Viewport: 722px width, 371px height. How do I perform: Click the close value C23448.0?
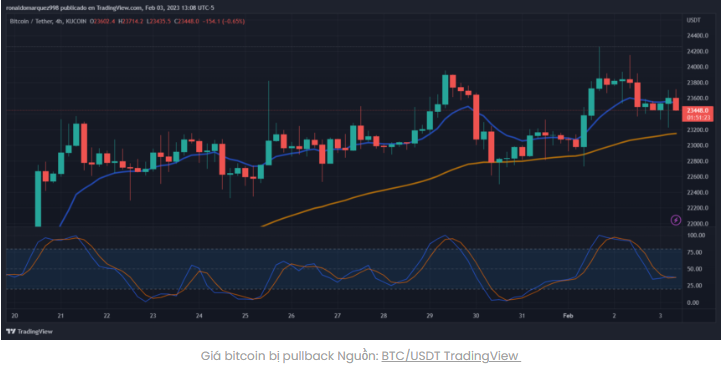(186, 21)
